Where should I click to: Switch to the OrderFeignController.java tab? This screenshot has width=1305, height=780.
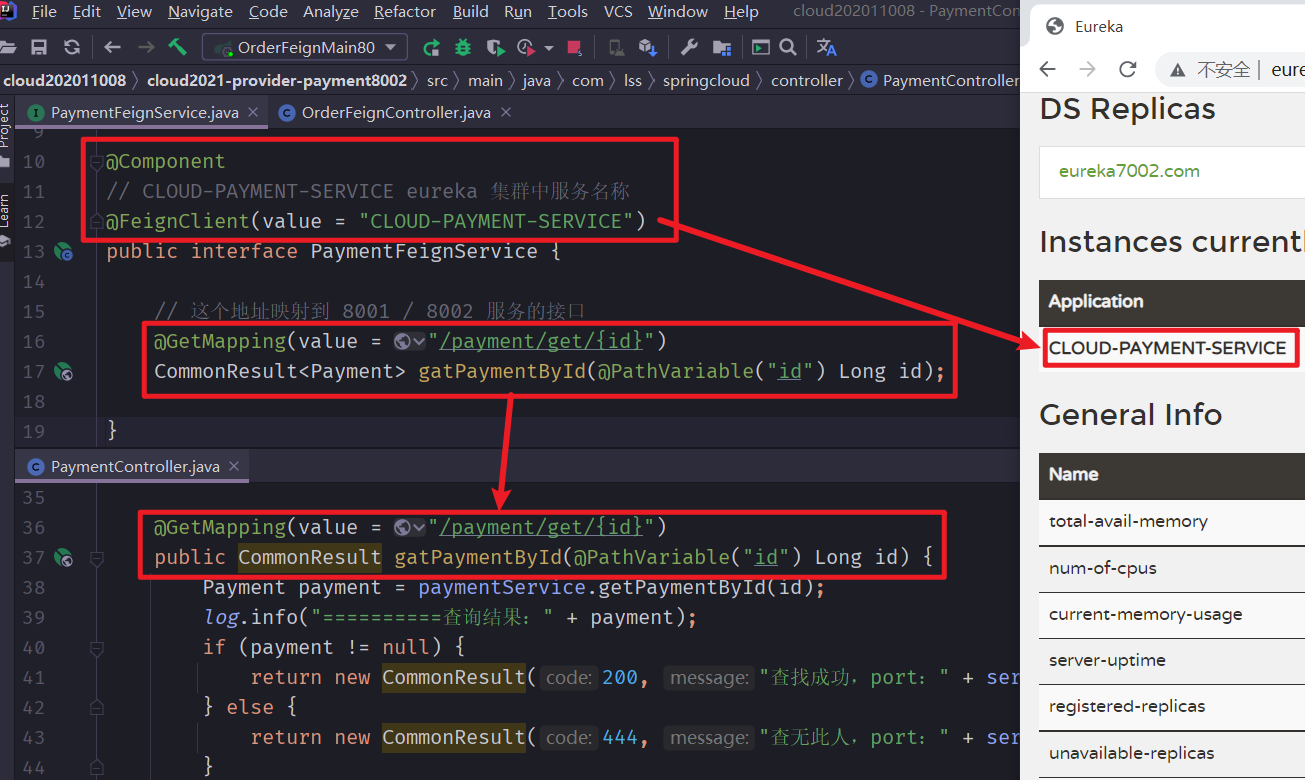coord(396,113)
